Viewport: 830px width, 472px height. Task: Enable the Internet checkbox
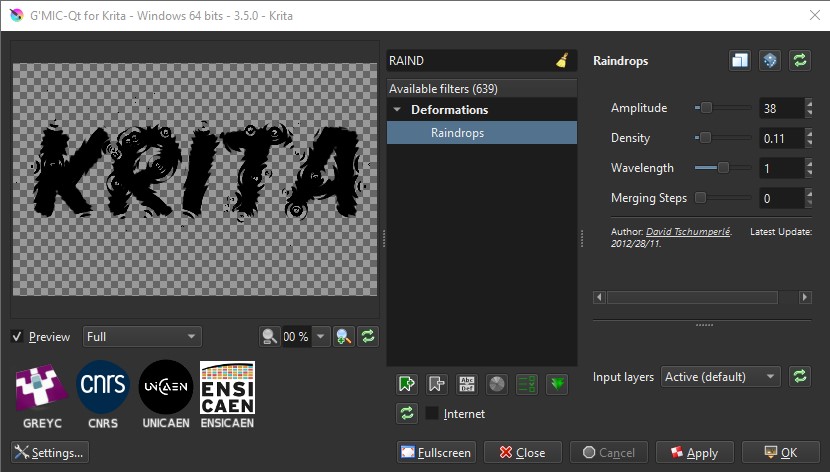[432, 413]
